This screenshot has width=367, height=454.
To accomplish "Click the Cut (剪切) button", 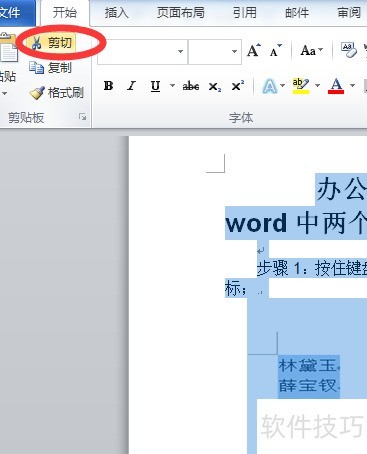I will (51, 42).
